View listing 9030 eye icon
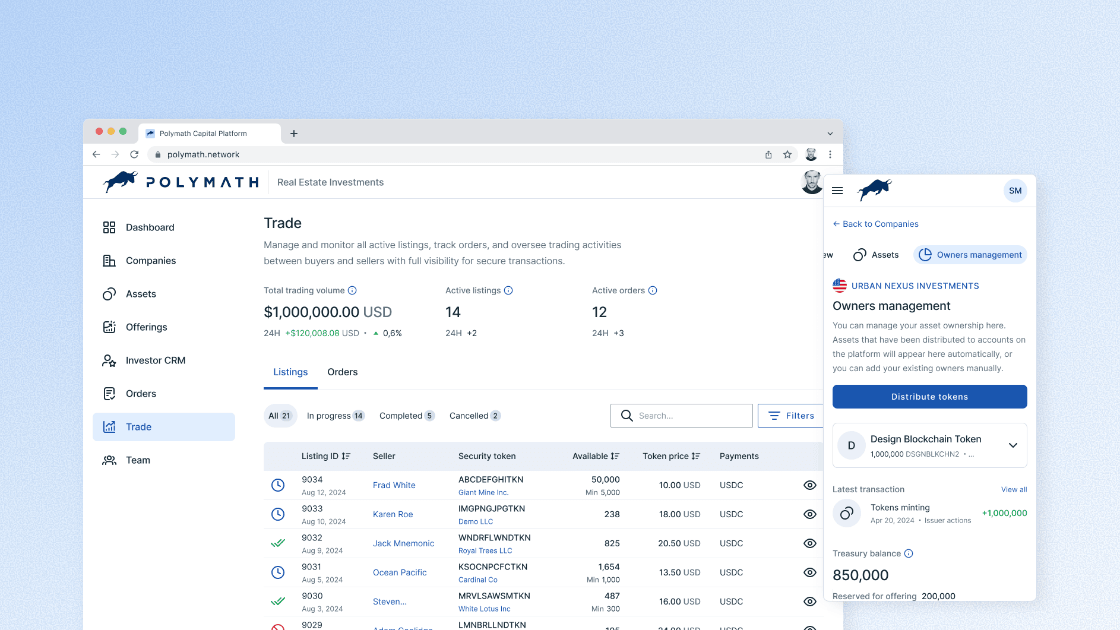Image resolution: width=1120 pixels, height=630 pixels. [x=809, y=601]
